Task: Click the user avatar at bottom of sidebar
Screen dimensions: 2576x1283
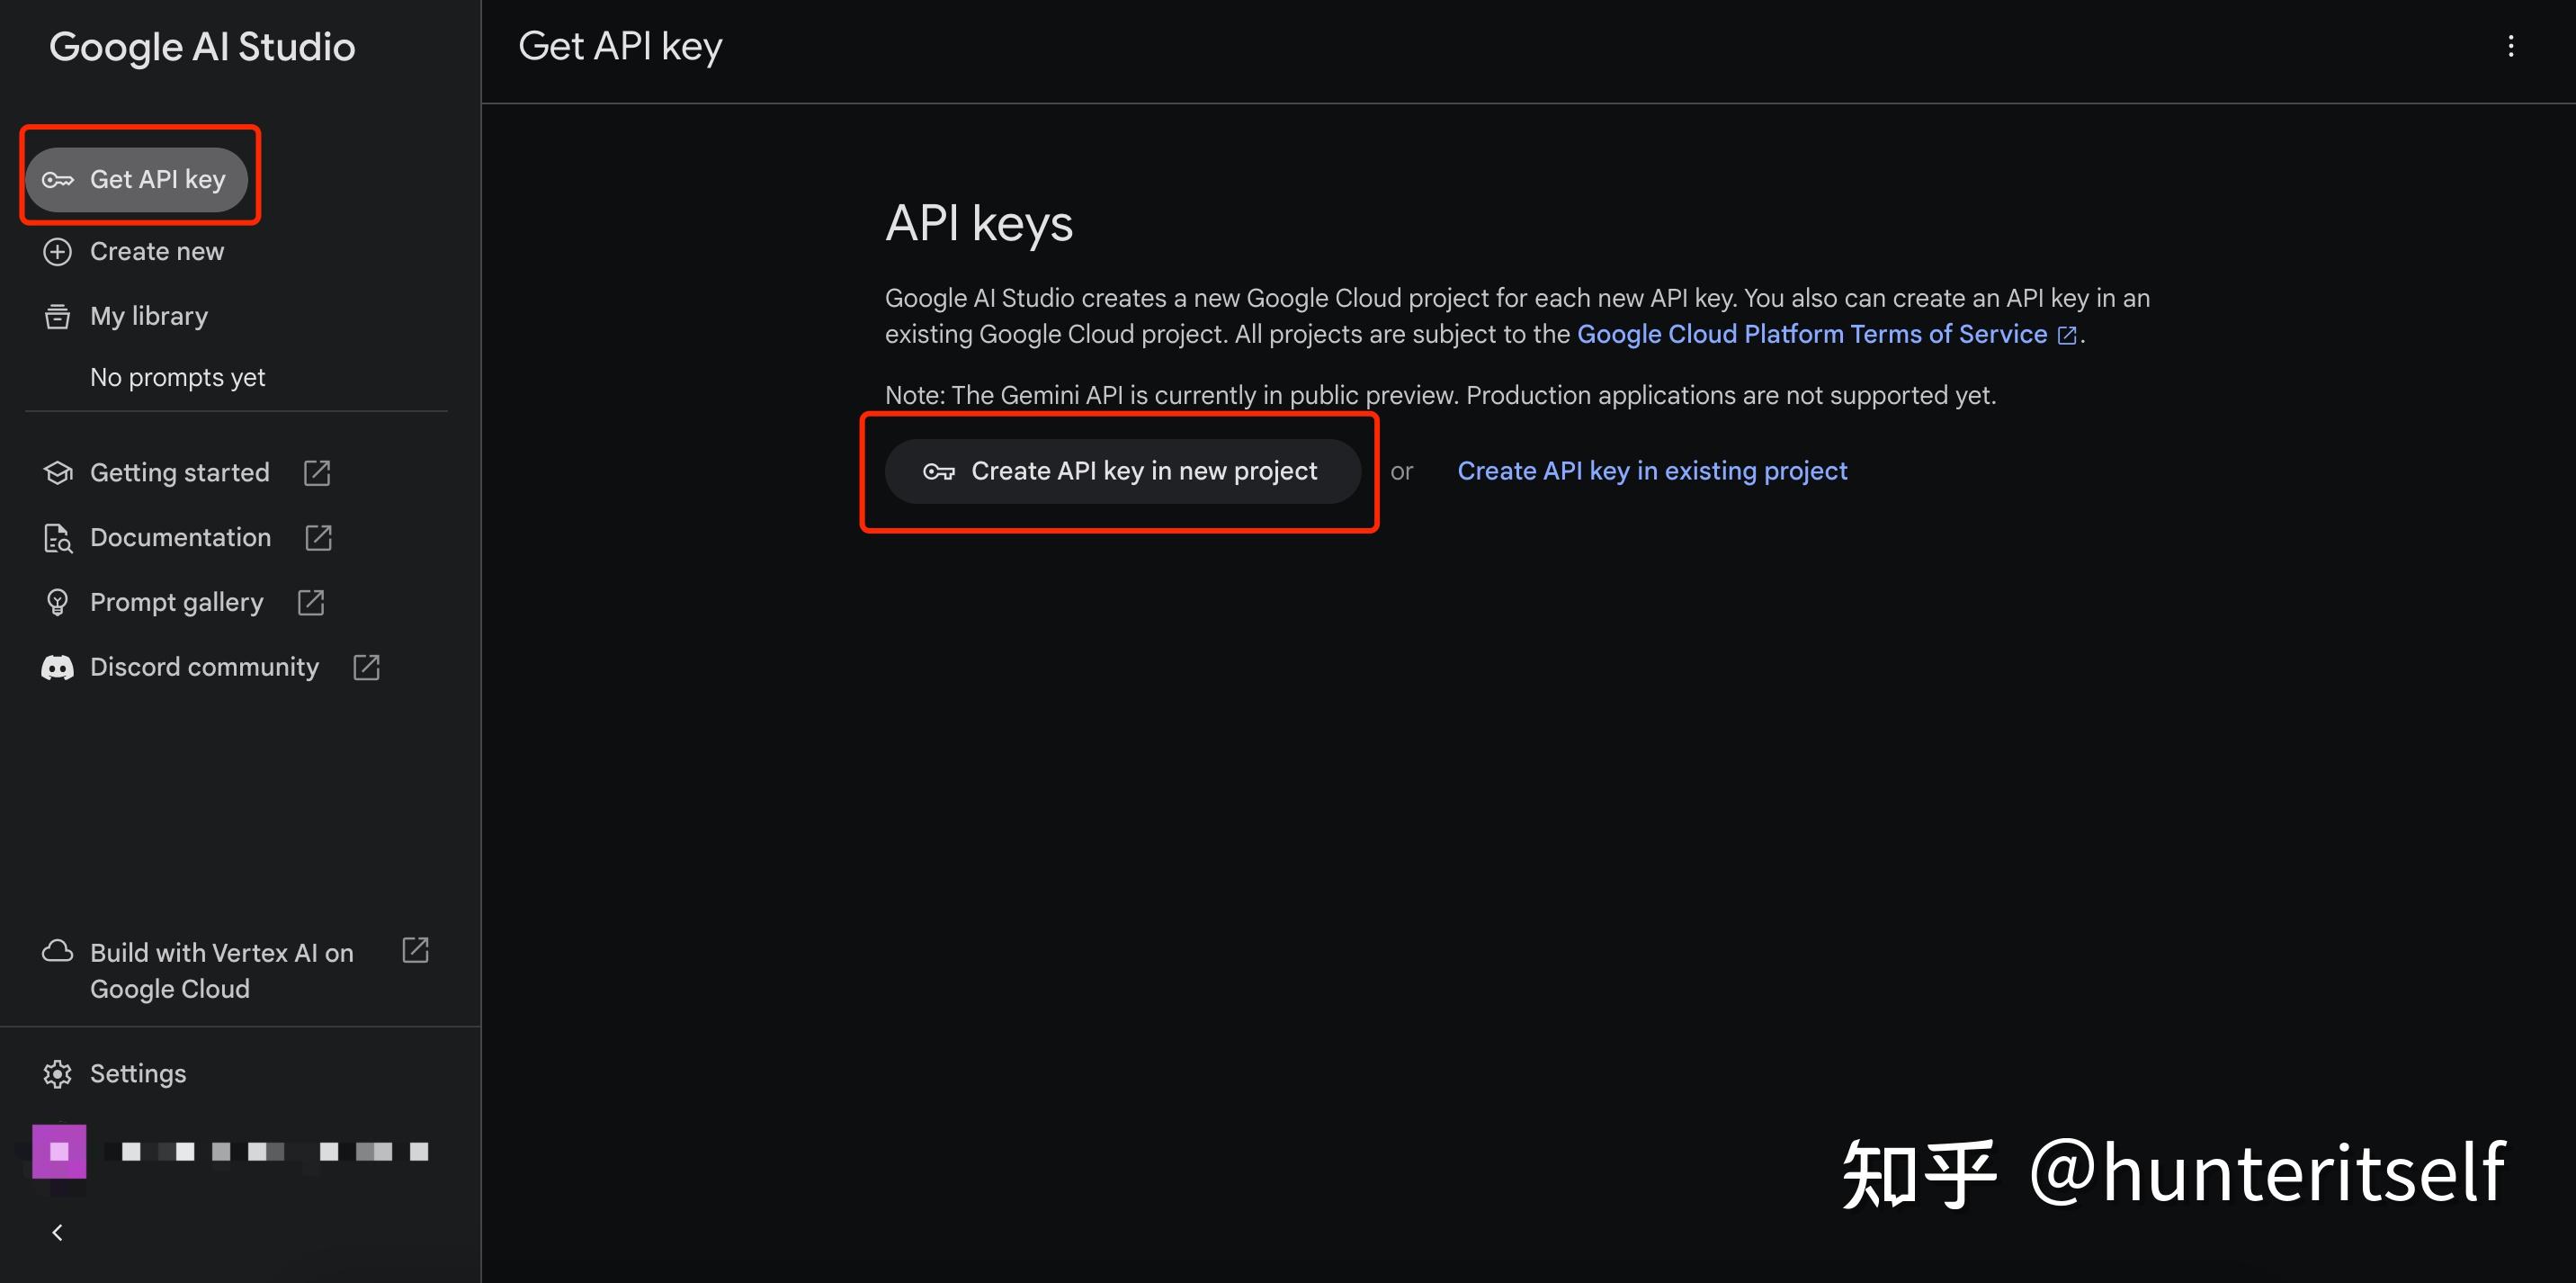Action: coord(59,1152)
